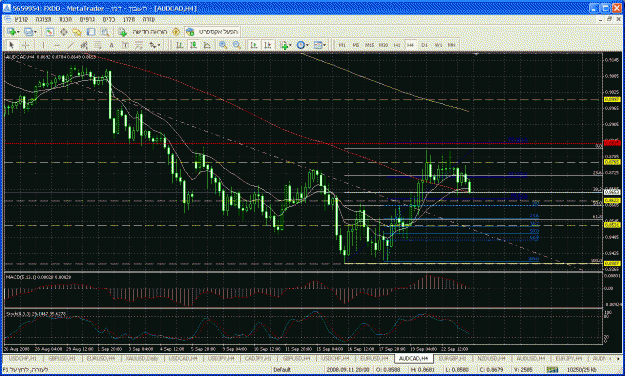Open the Periodicity dropdown arrow
This screenshot has height=376, width=625.
coord(307,45)
